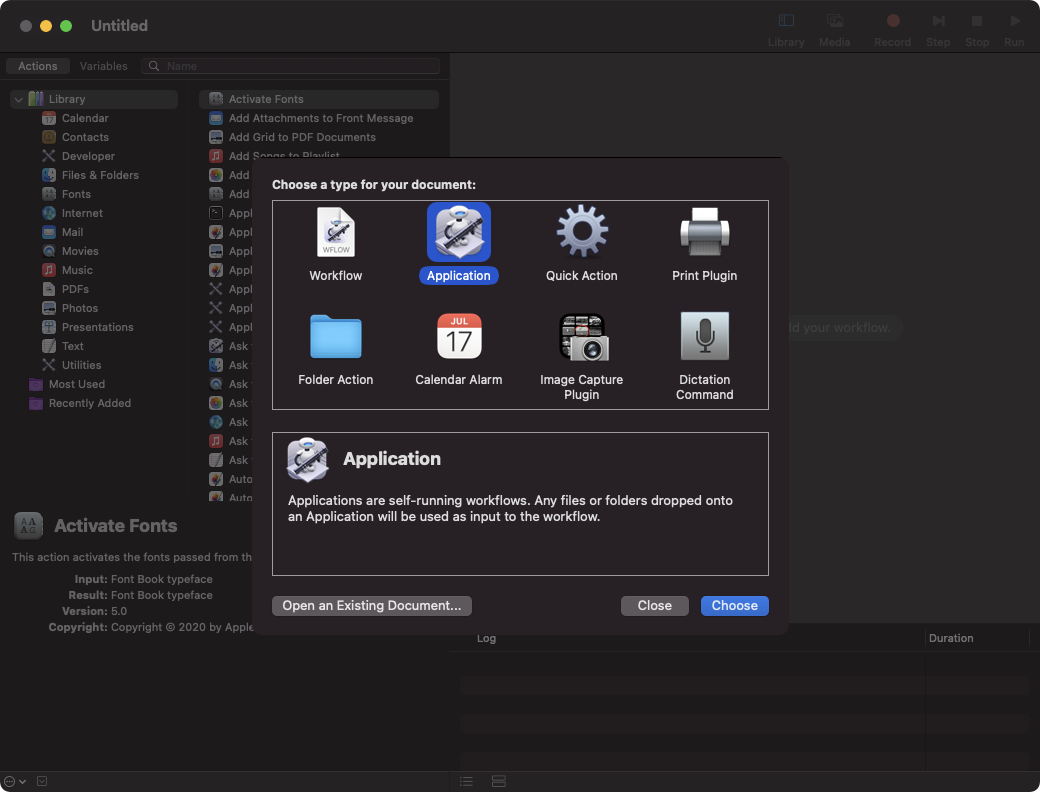Click Open an Existing Document button
The width and height of the screenshot is (1040, 792).
(x=371, y=606)
